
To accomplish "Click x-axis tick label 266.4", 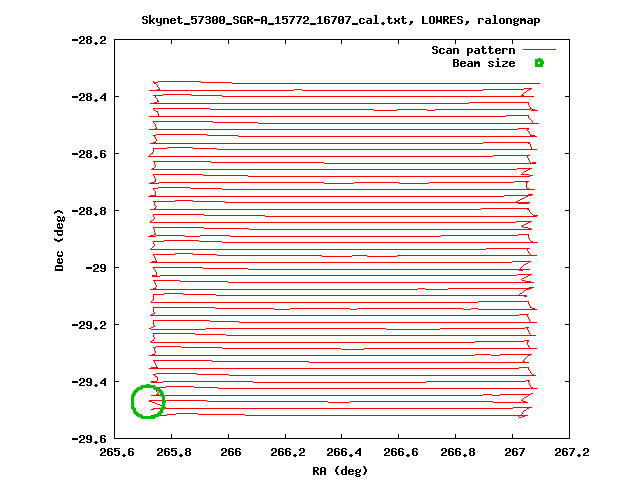I will [344, 452].
